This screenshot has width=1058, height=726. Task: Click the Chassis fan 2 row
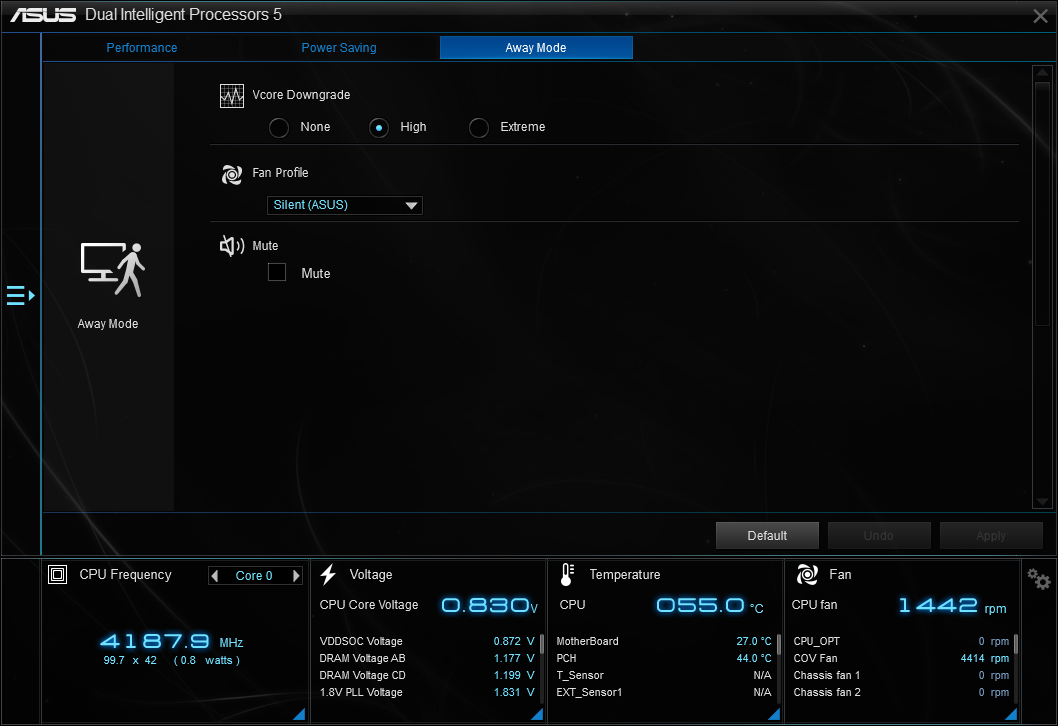click(901, 692)
